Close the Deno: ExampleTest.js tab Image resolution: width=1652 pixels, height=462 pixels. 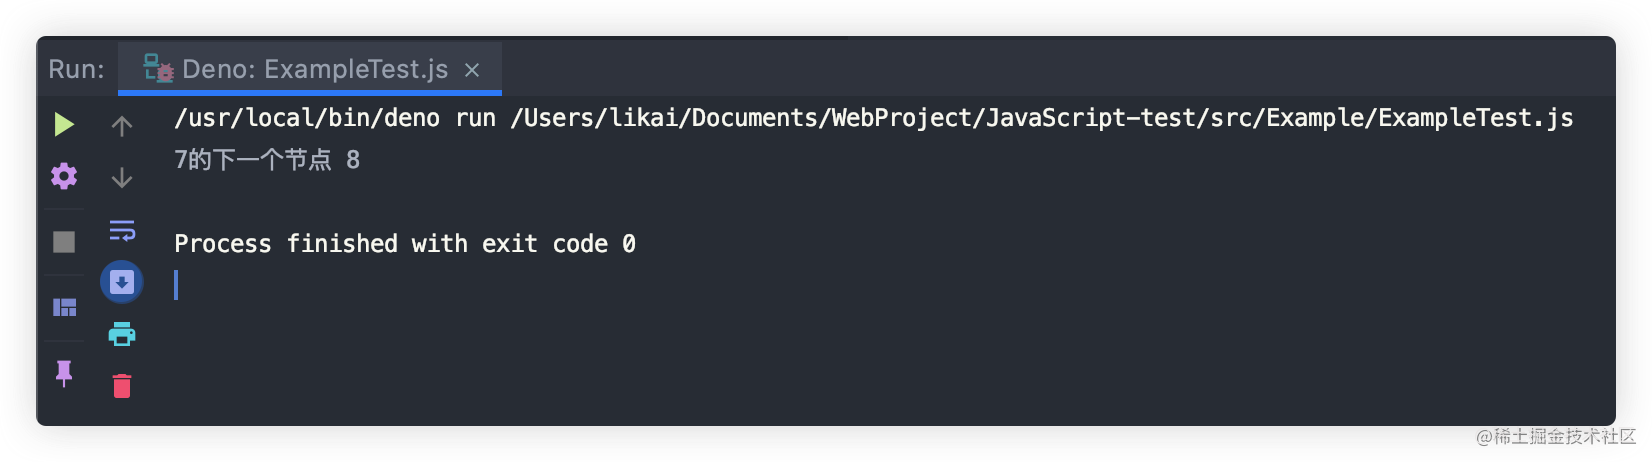pyautogui.click(x=472, y=70)
